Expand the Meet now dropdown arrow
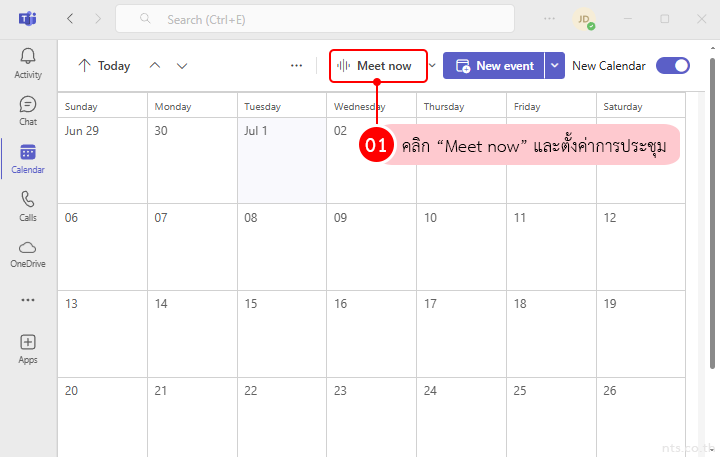This screenshot has width=720, height=457. (432, 66)
